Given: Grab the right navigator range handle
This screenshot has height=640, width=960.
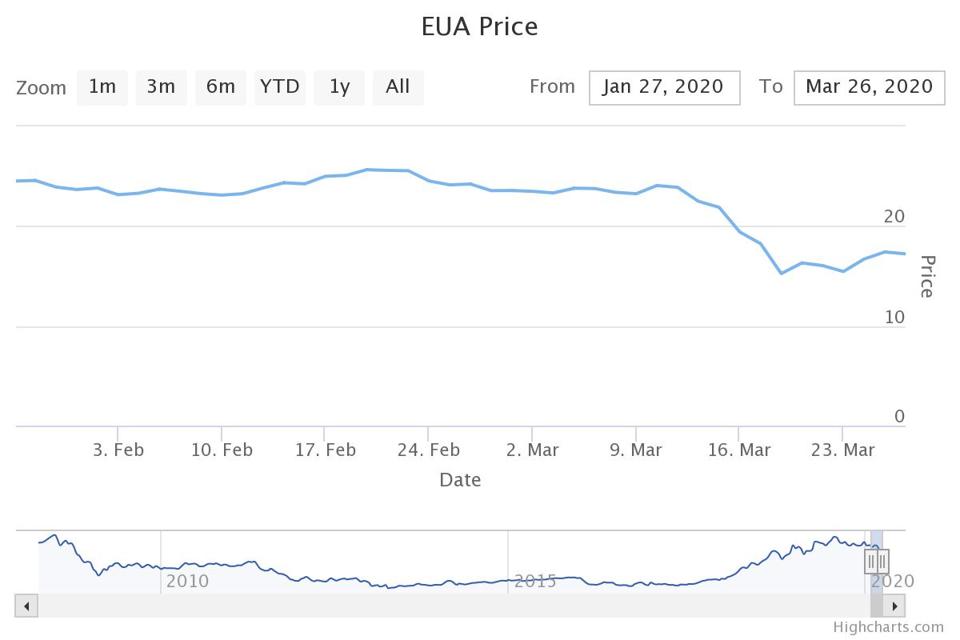Looking at the screenshot, I should 882,561.
